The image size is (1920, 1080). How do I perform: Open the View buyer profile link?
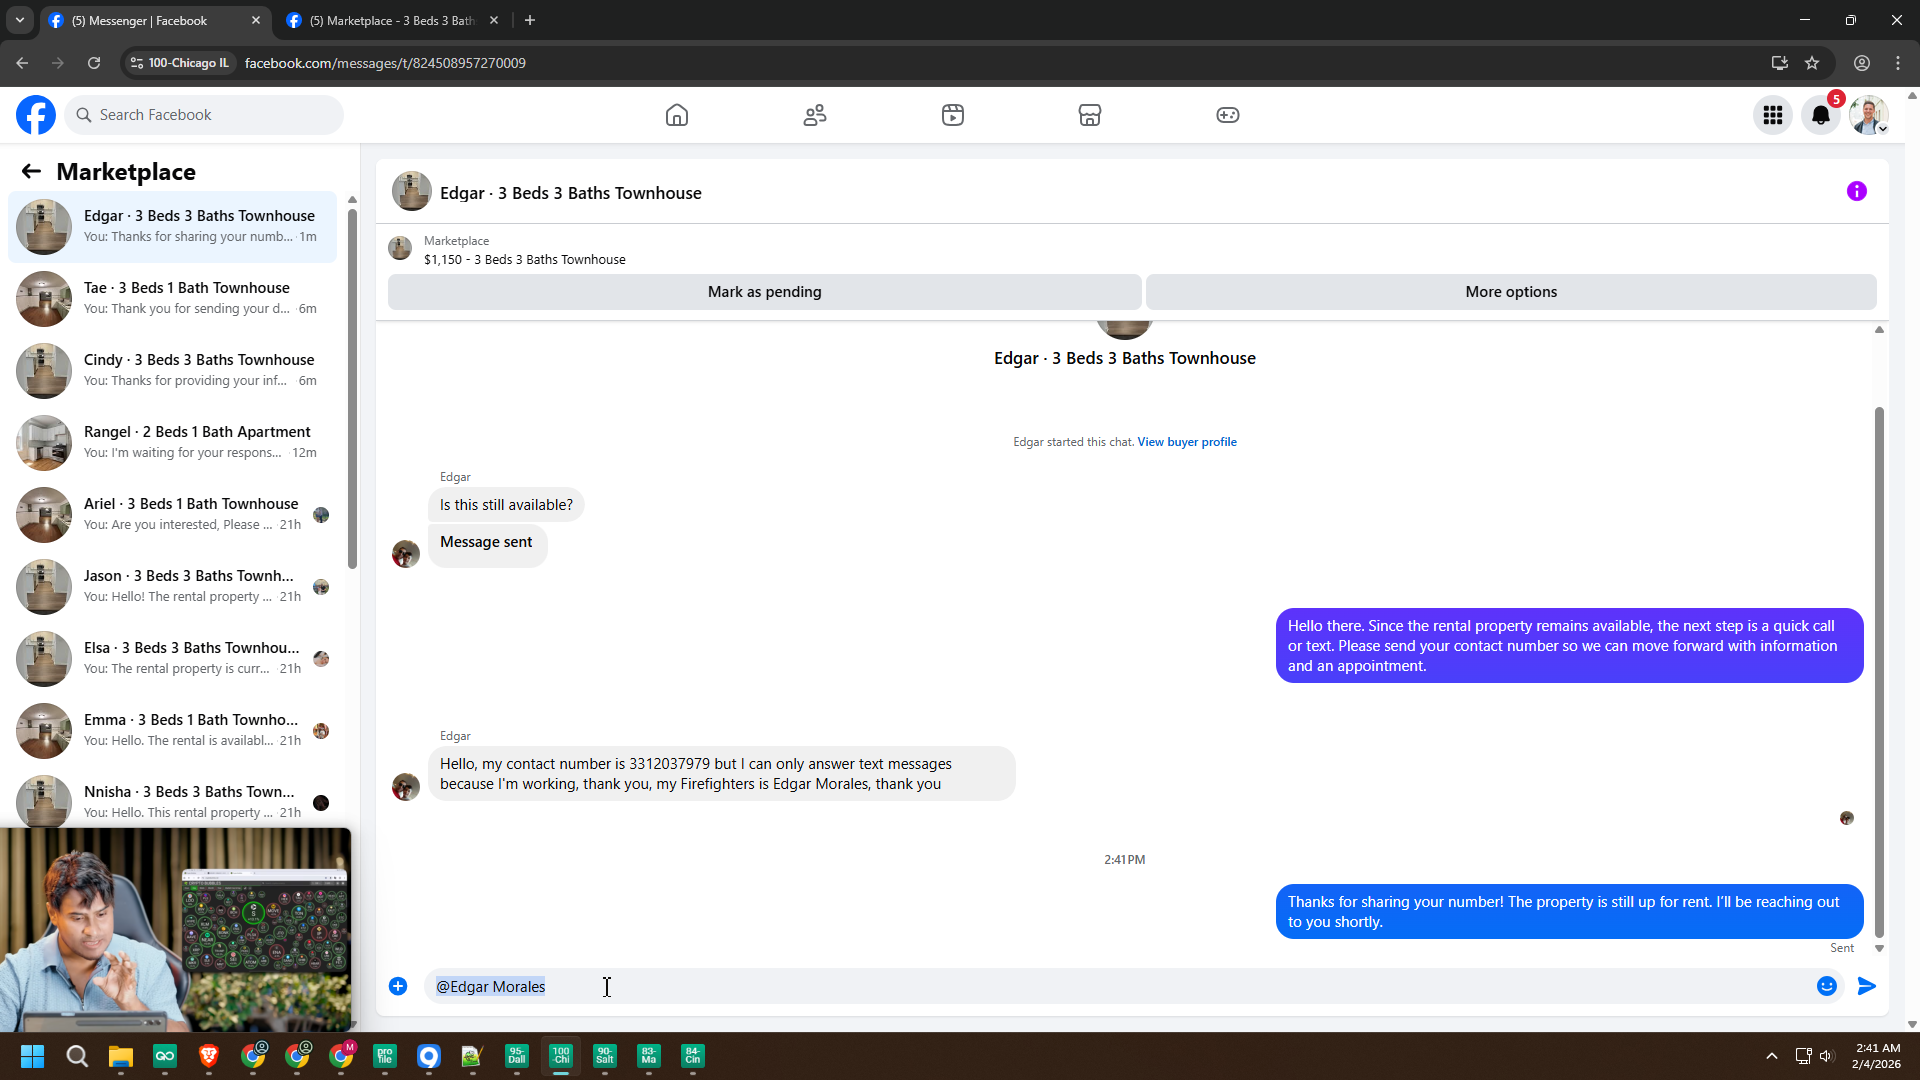(1187, 442)
